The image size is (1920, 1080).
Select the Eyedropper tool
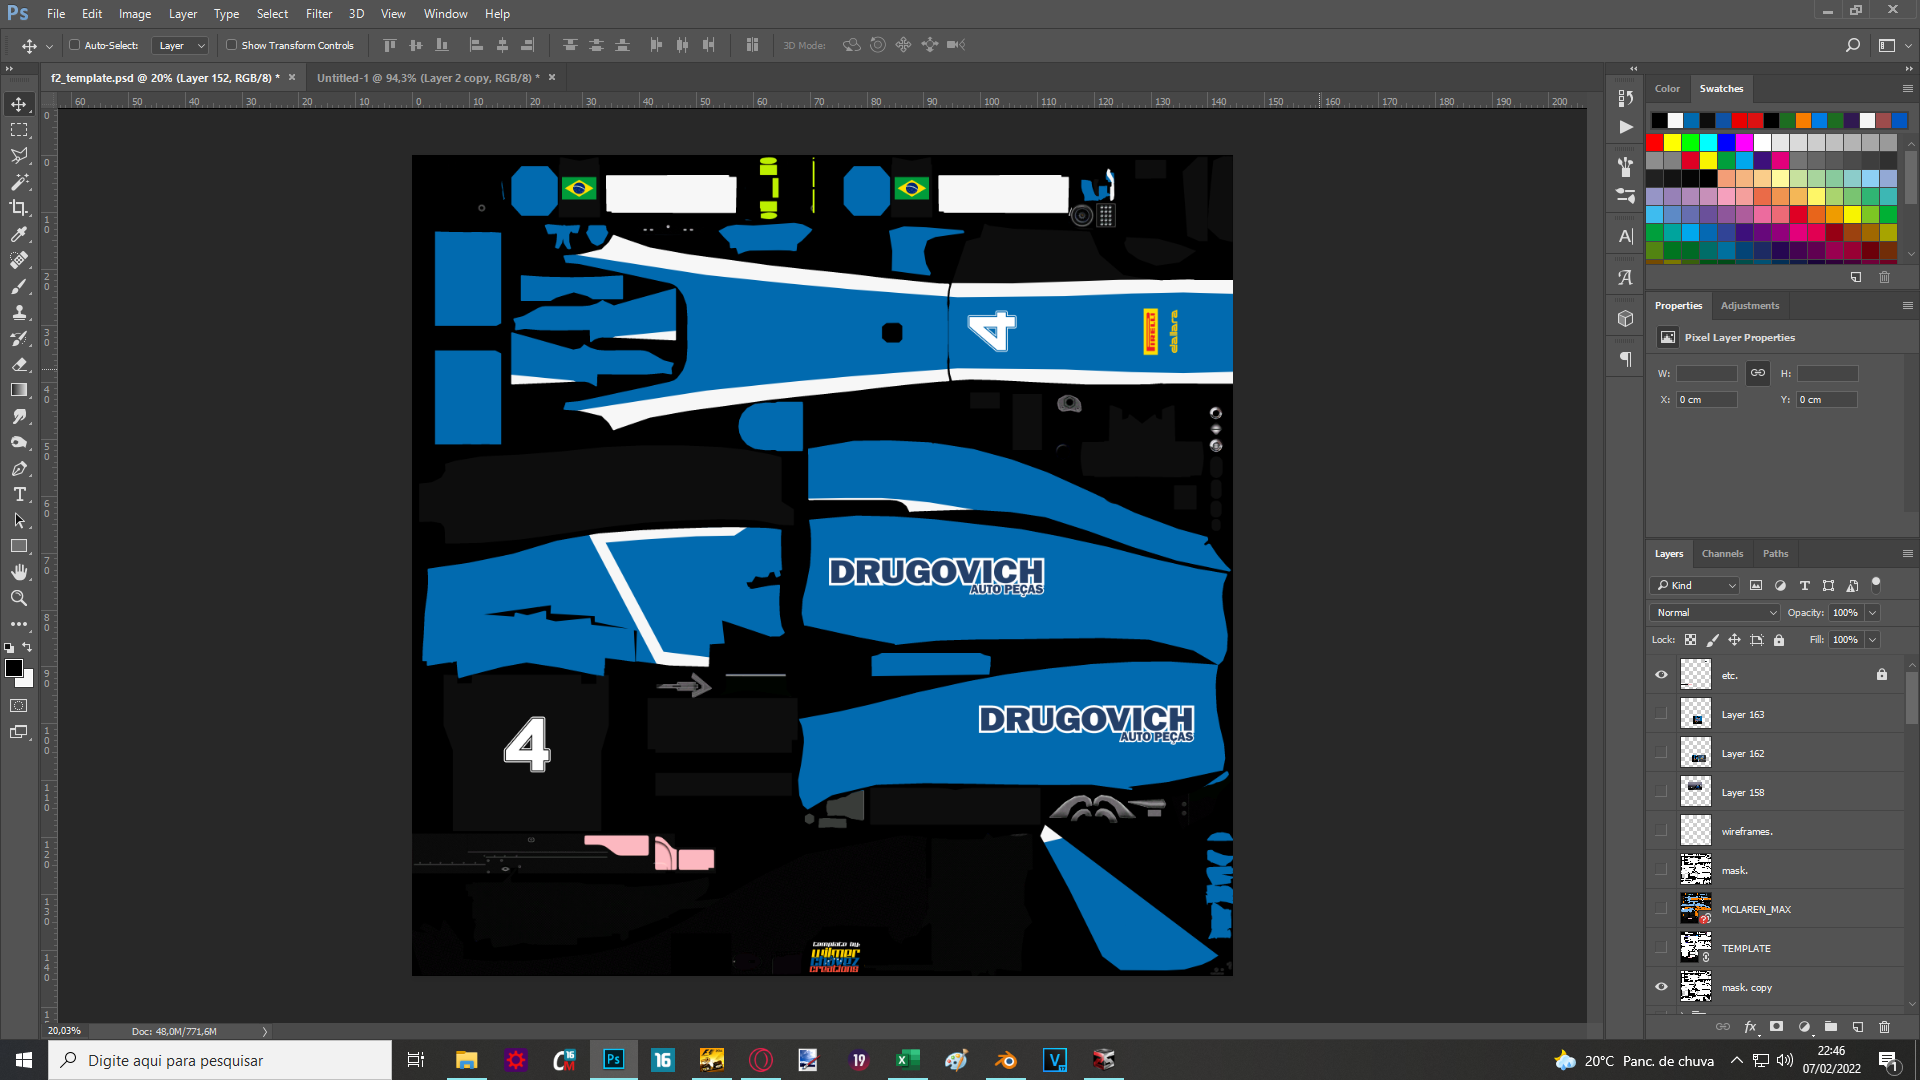point(19,234)
